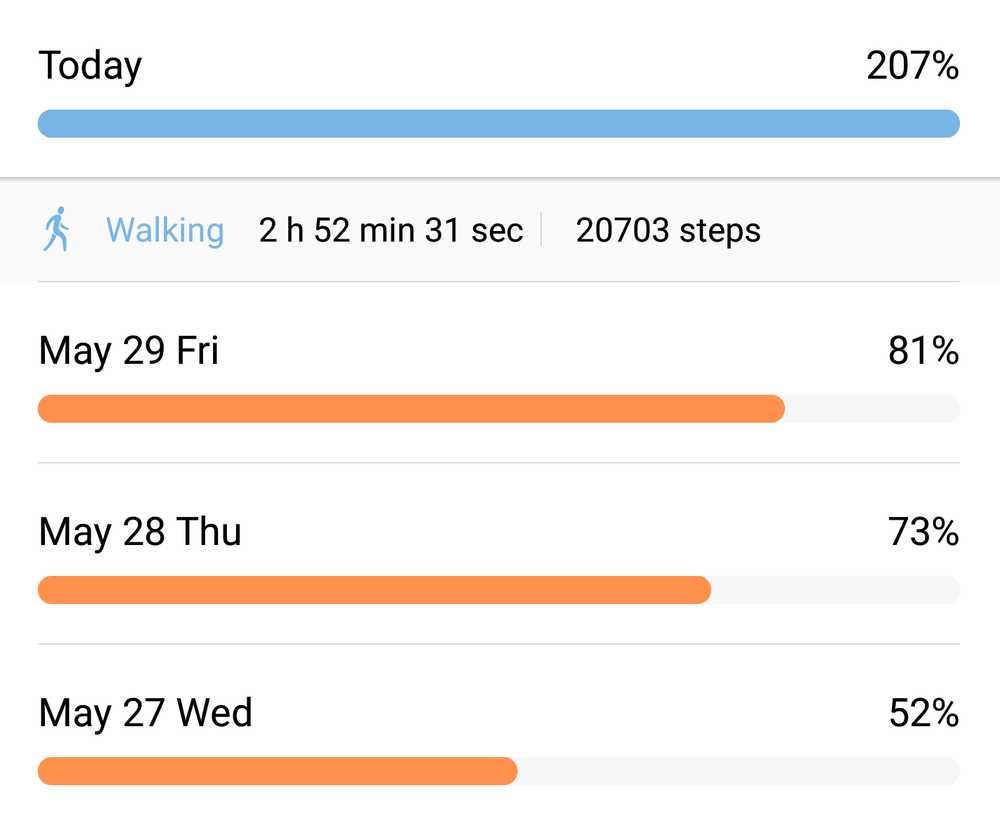Tap unfilled part of May 28 bar
This screenshot has width=1000, height=814.
(x=835, y=590)
